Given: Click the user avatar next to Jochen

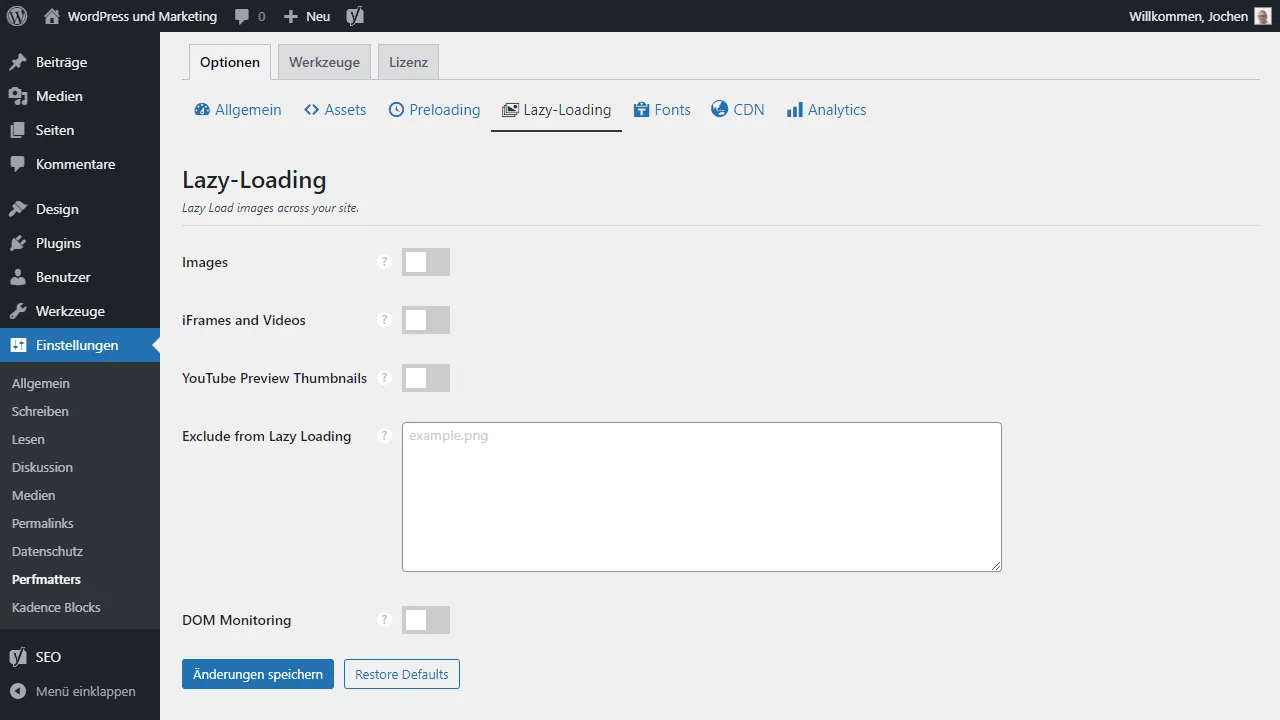Looking at the screenshot, I should (1263, 16).
